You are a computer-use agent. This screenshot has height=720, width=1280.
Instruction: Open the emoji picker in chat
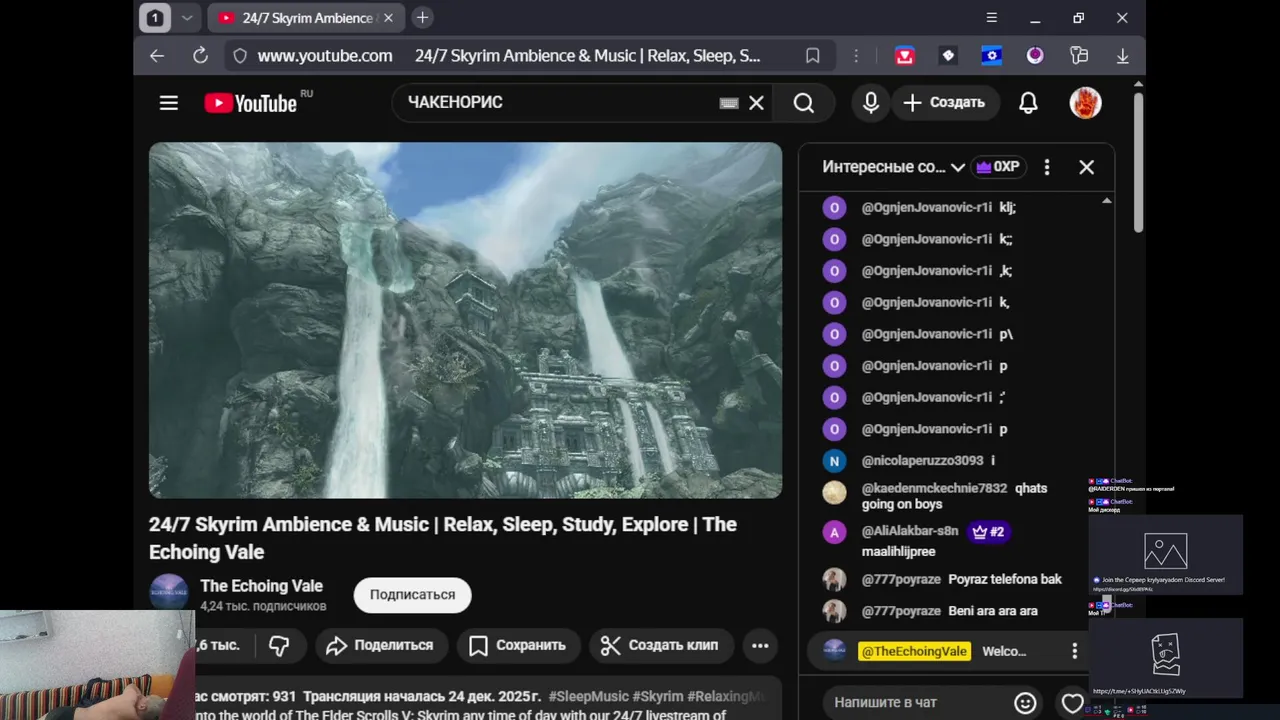tap(1026, 703)
